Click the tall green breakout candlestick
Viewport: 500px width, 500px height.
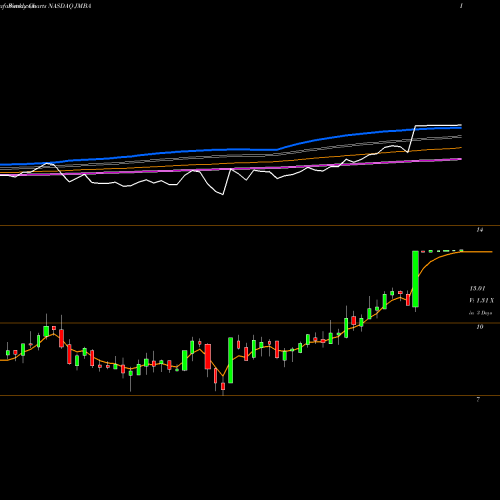[x=415, y=279]
